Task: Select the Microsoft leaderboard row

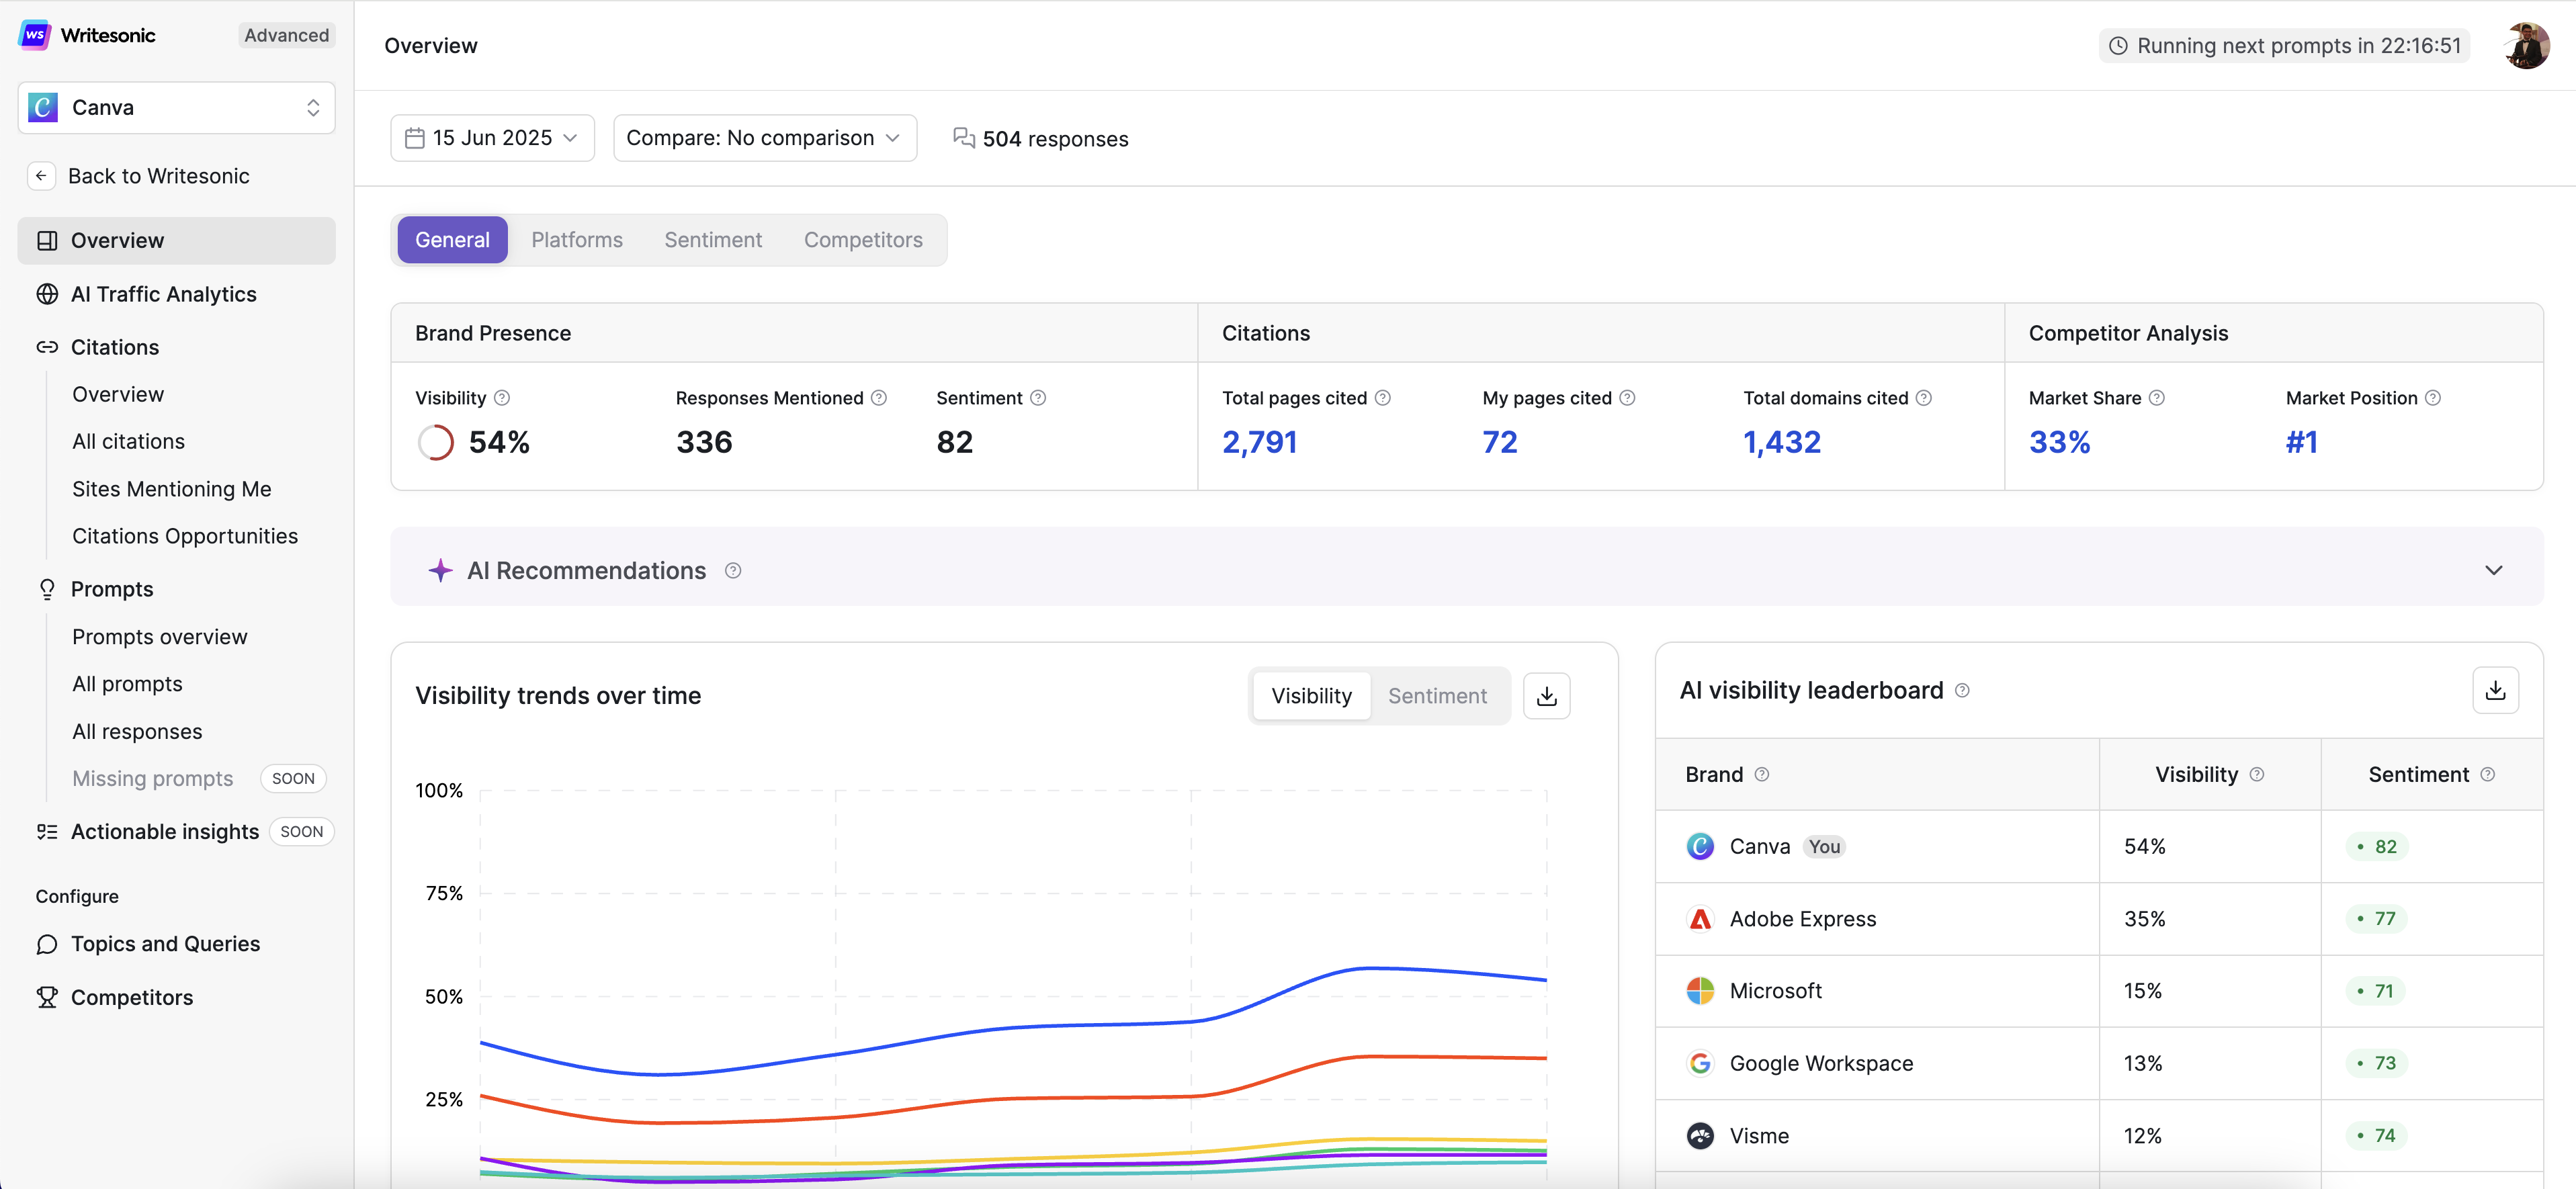Action: tap(2099, 991)
